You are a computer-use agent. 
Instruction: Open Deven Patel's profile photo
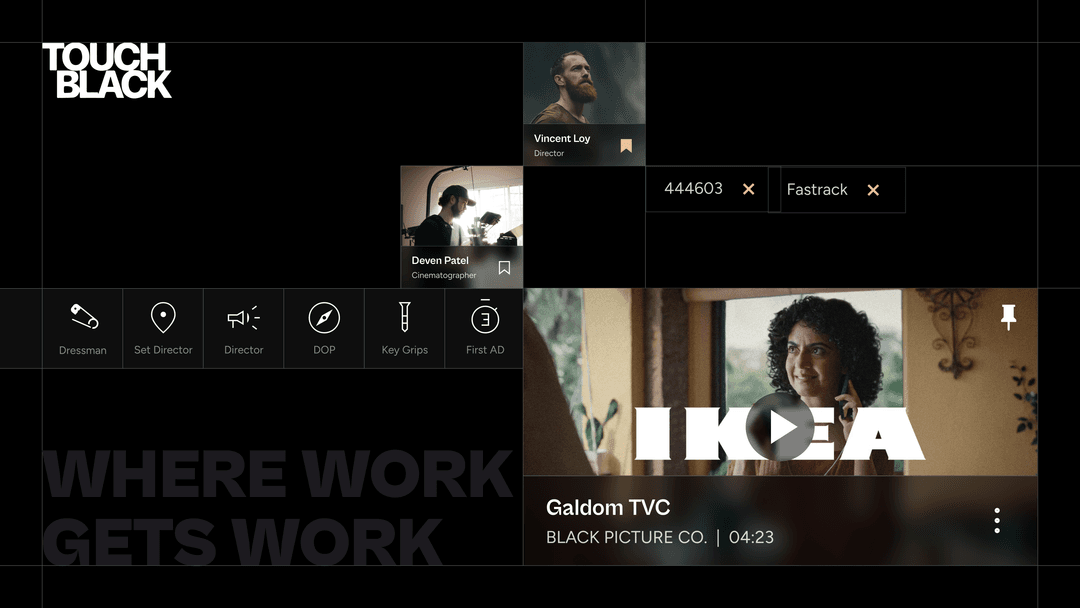click(x=461, y=205)
